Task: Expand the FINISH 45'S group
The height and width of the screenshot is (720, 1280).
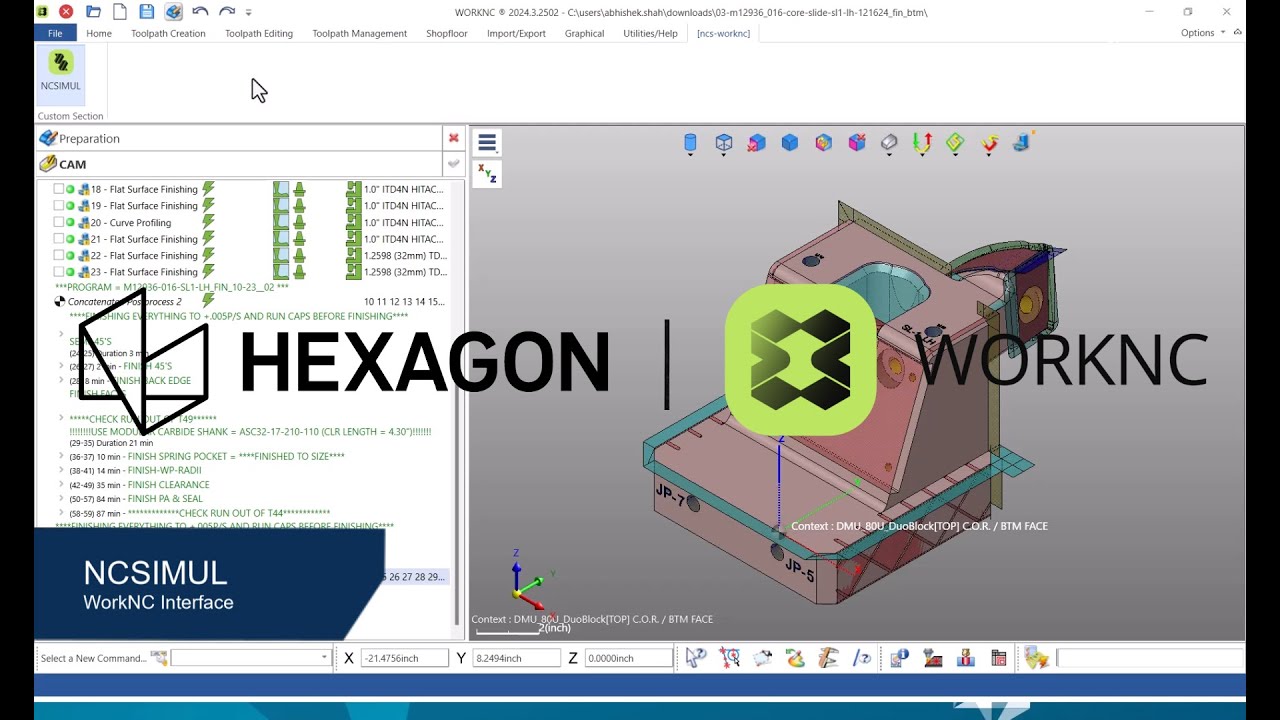Action: [61, 366]
